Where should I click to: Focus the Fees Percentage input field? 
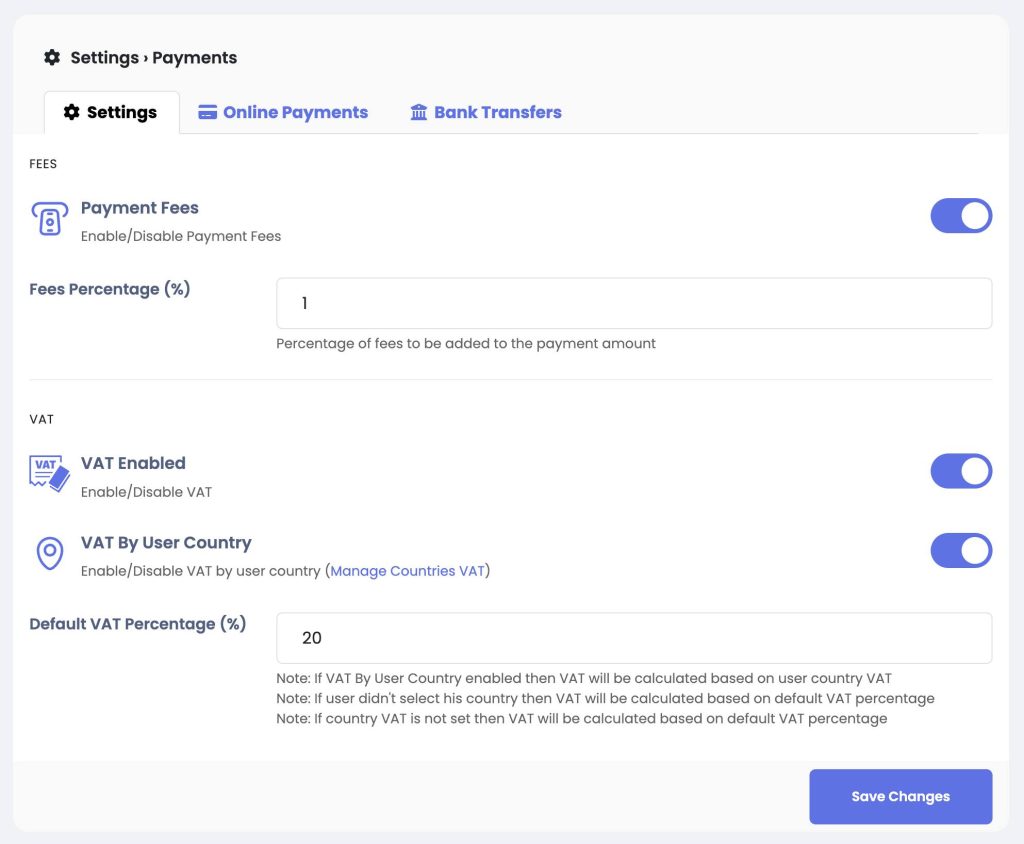pyautogui.click(x=634, y=303)
